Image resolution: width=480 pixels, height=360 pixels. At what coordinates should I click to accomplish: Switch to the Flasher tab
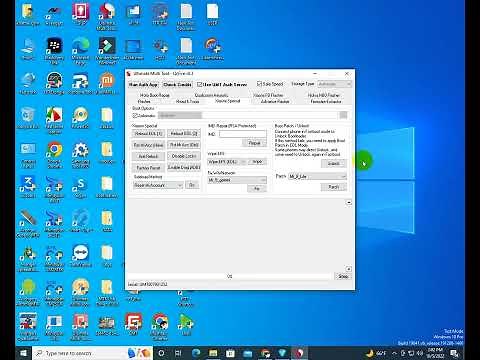click(x=144, y=101)
